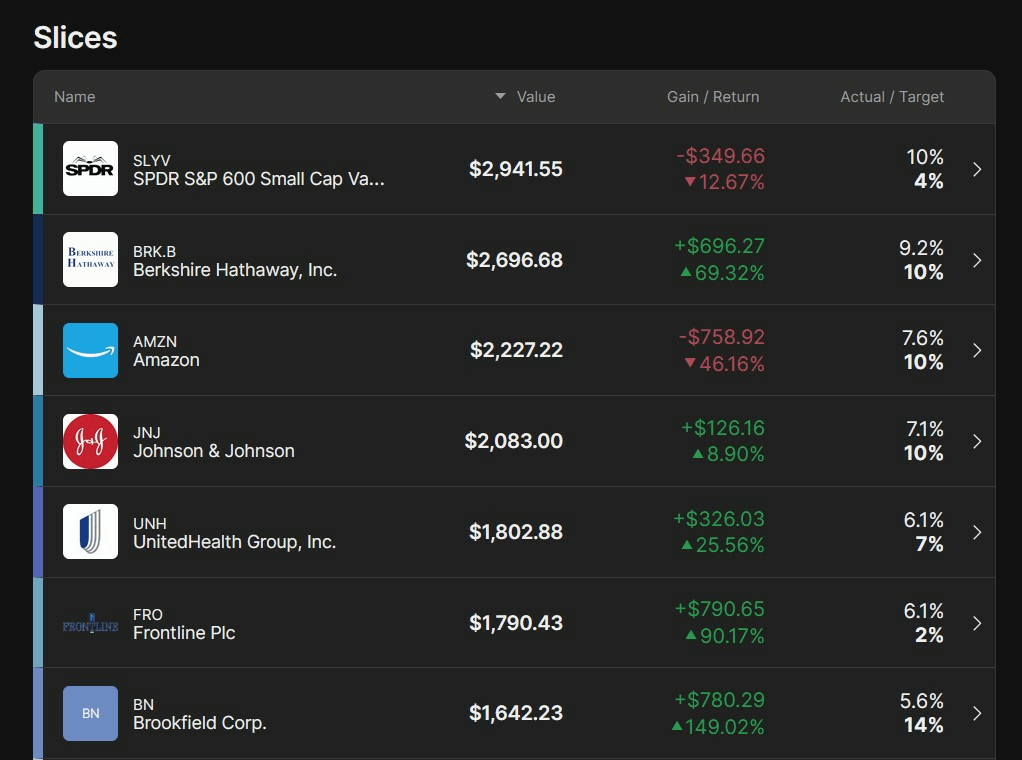Open FRO slice details via chevron
This screenshot has height=760, width=1022.
click(x=977, y=623)
